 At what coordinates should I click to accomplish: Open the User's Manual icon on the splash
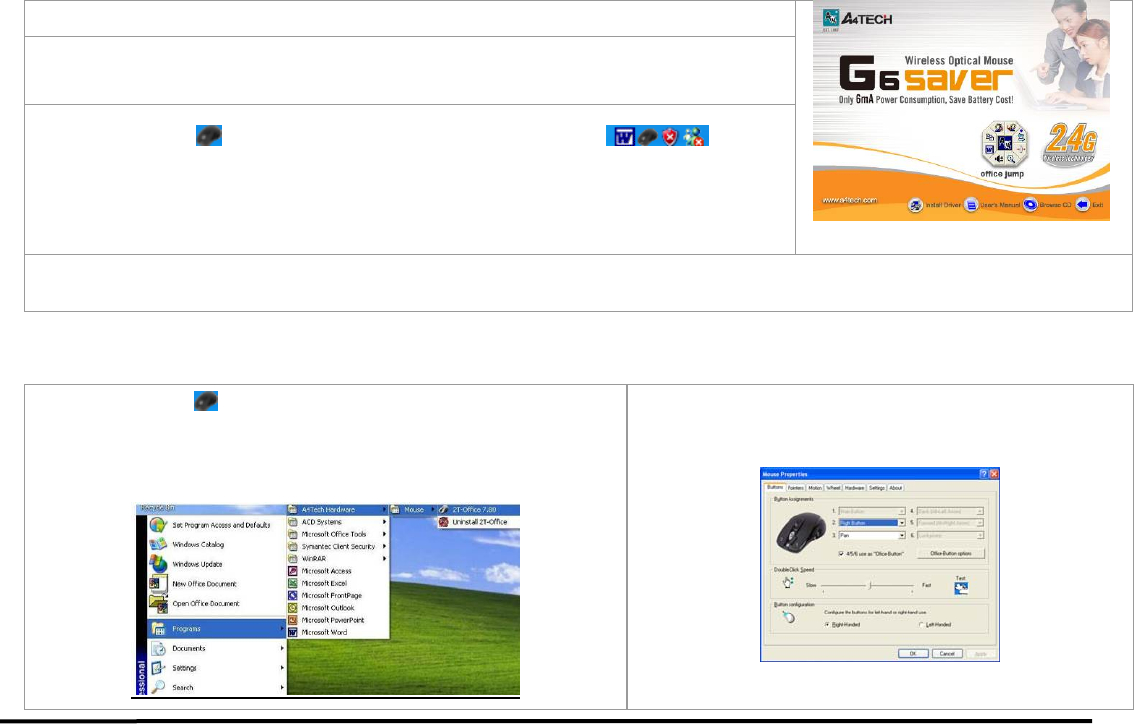pyautogui.click(x=971, y=205)
